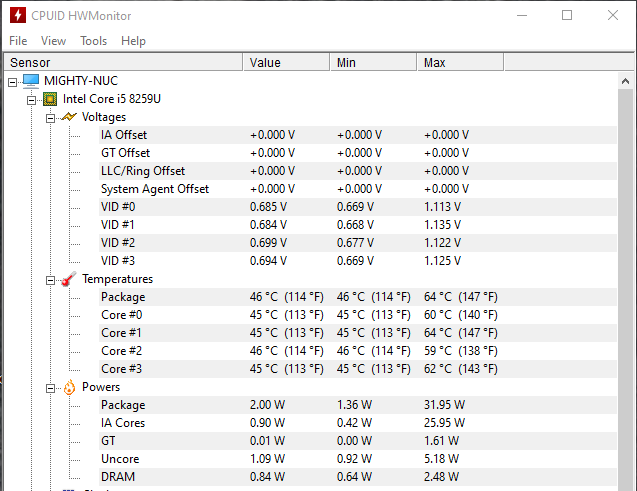The width and height of the screenshot is (637, 491).
Task: Select the DRAM power row
Action: click(358, 477)
